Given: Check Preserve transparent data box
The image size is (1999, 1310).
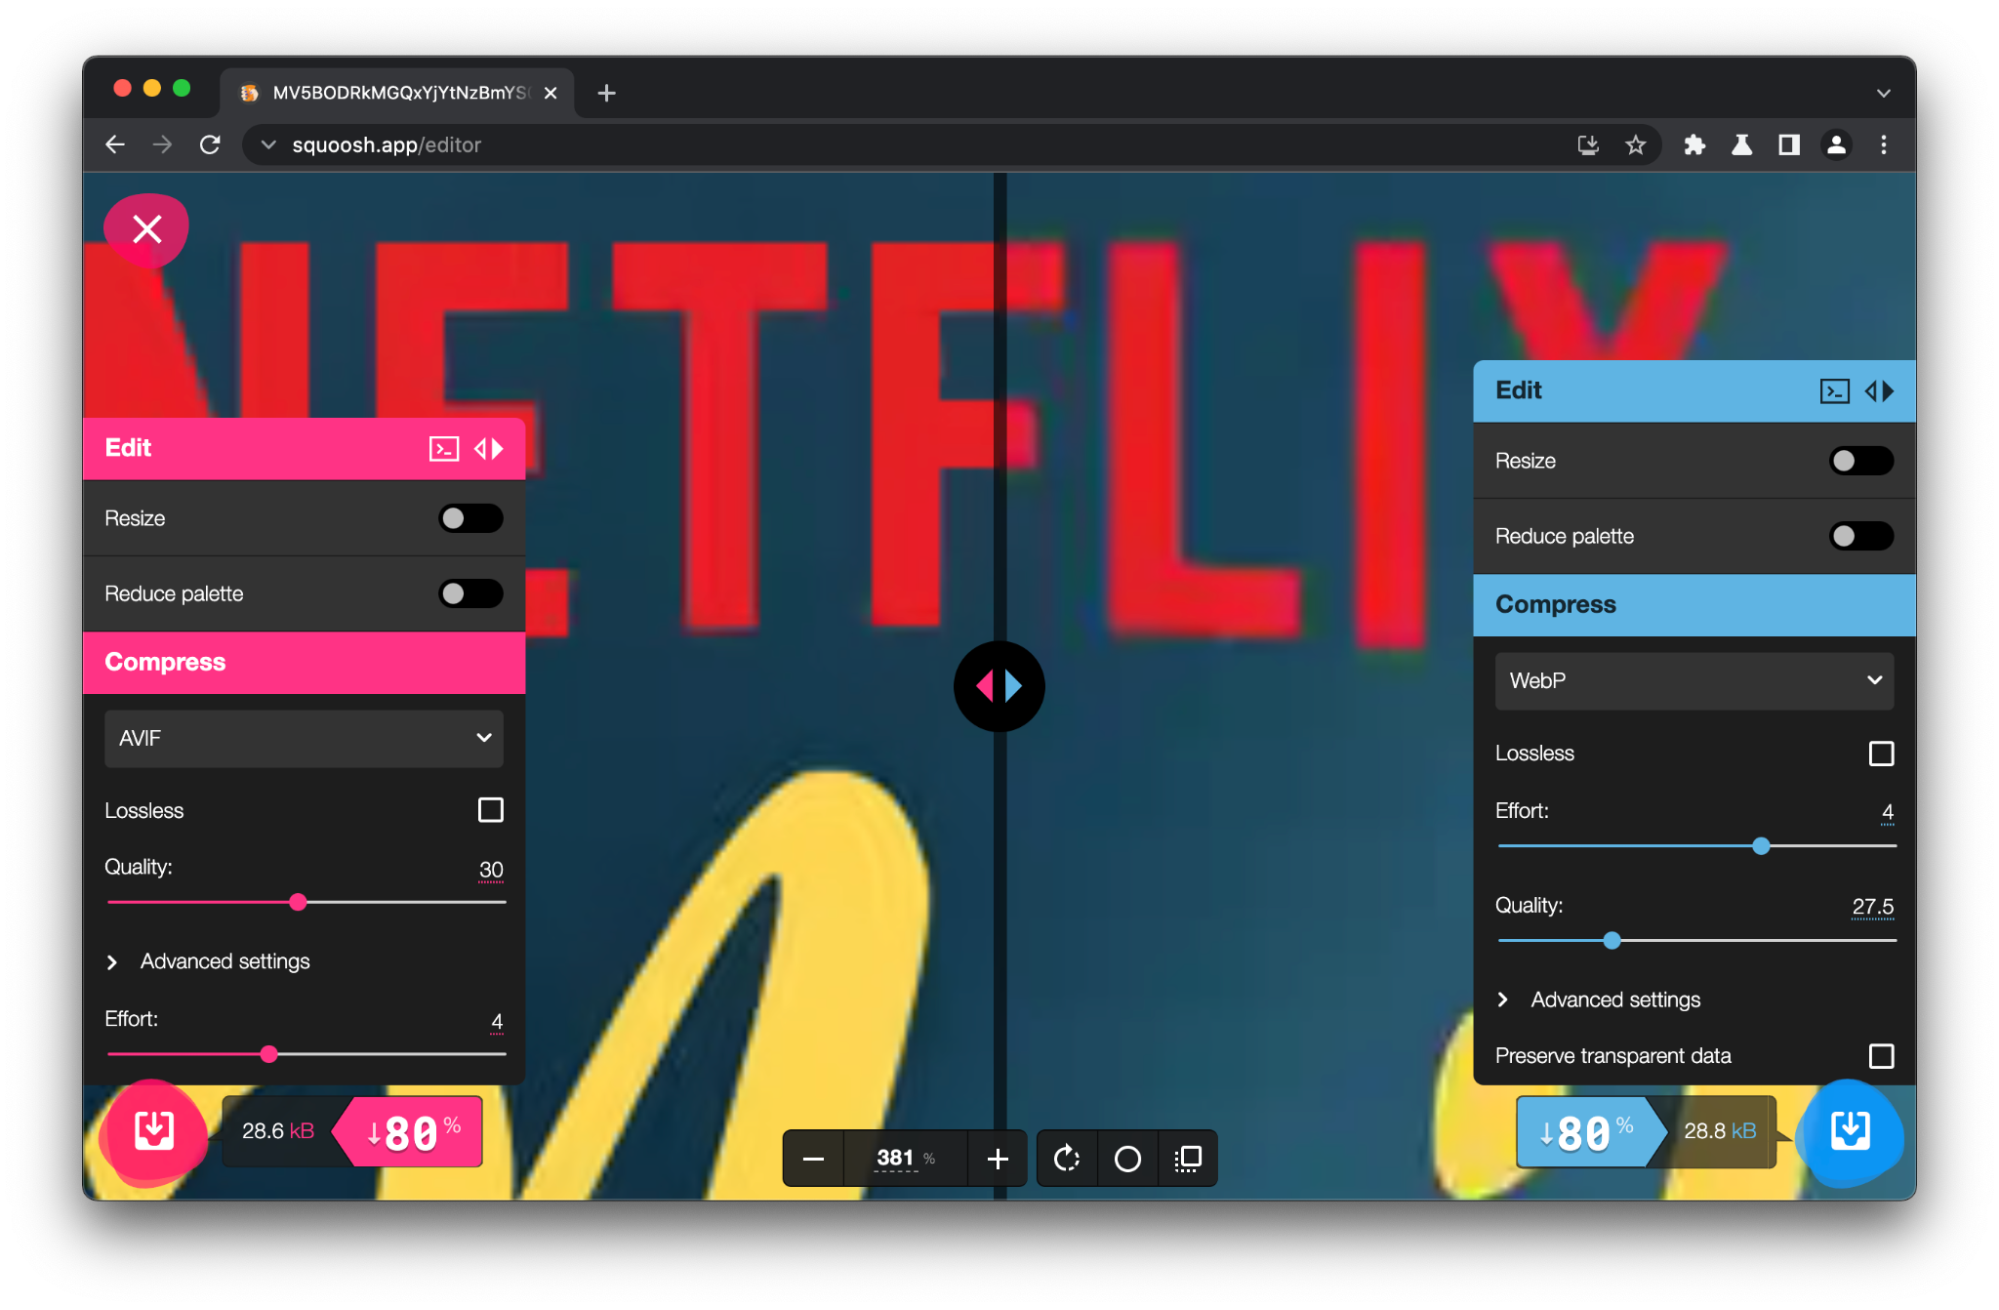Looking at the screenshot, I should 1881,1056.
